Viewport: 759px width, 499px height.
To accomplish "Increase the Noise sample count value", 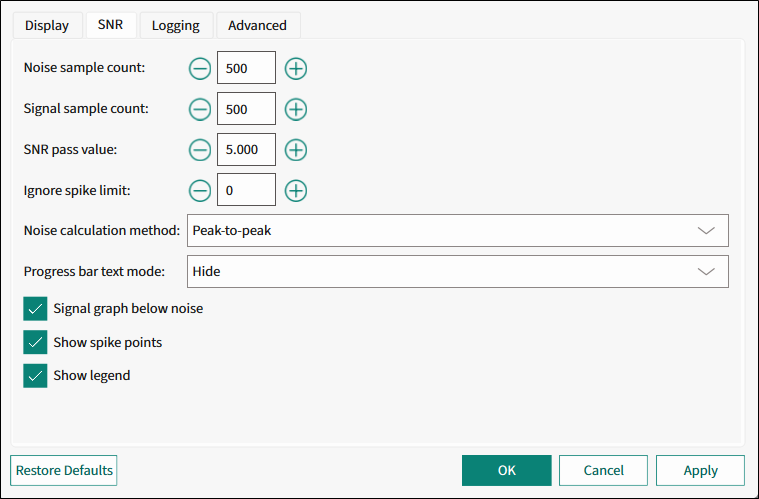I will coord(296,68).
